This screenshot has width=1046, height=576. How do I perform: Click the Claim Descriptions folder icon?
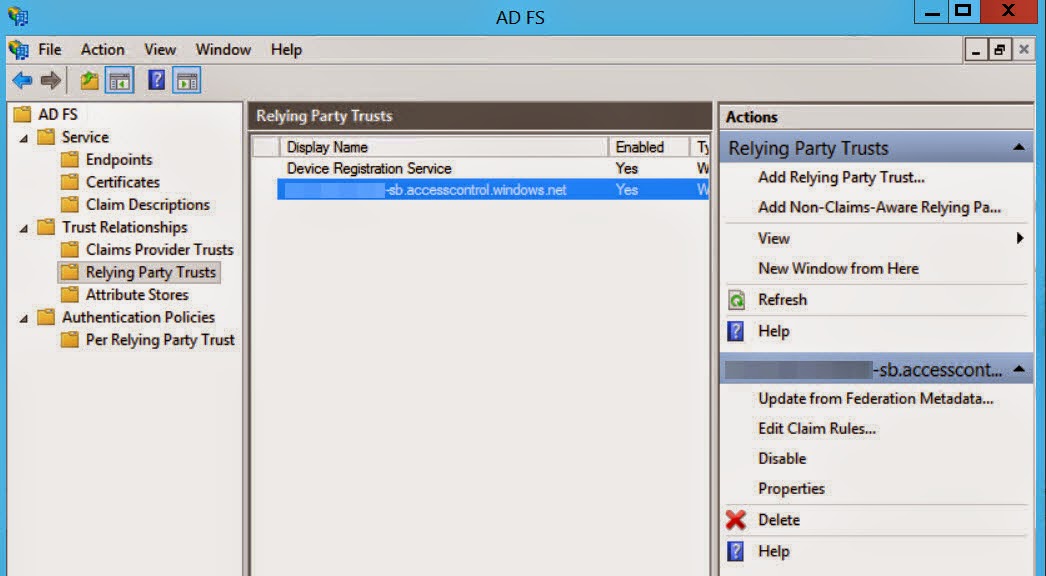(69, 204)
